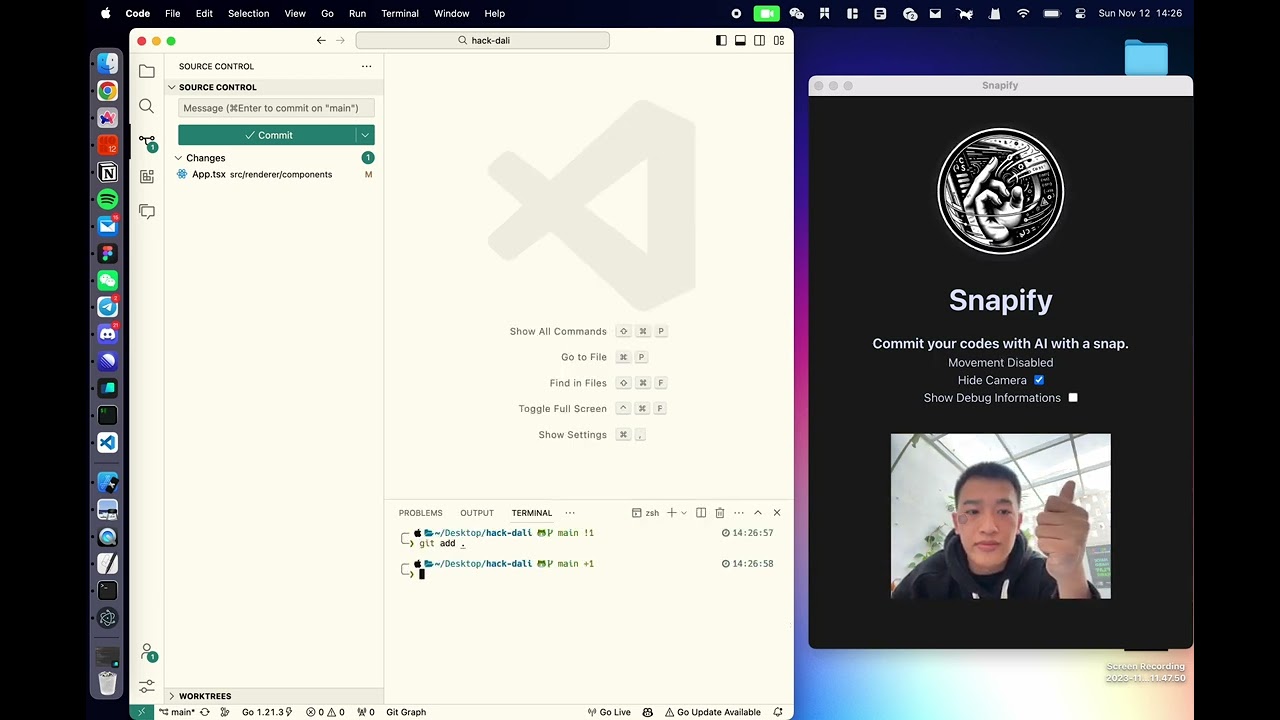The image size is (1280, 720).
Task: Collapse the Changes group
Action: [205, 158]
